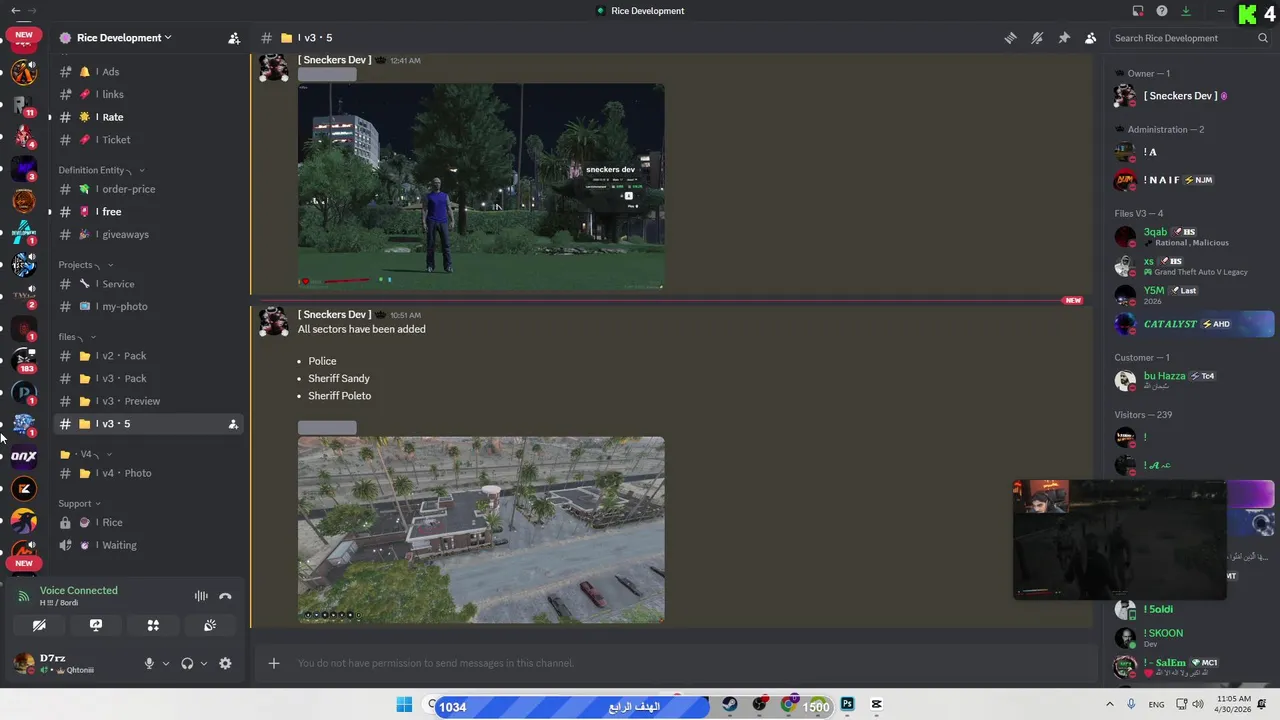Screen dimensions: 1280x720
Task: Open noise suppression waveform icon
Action: coord(201,596)
